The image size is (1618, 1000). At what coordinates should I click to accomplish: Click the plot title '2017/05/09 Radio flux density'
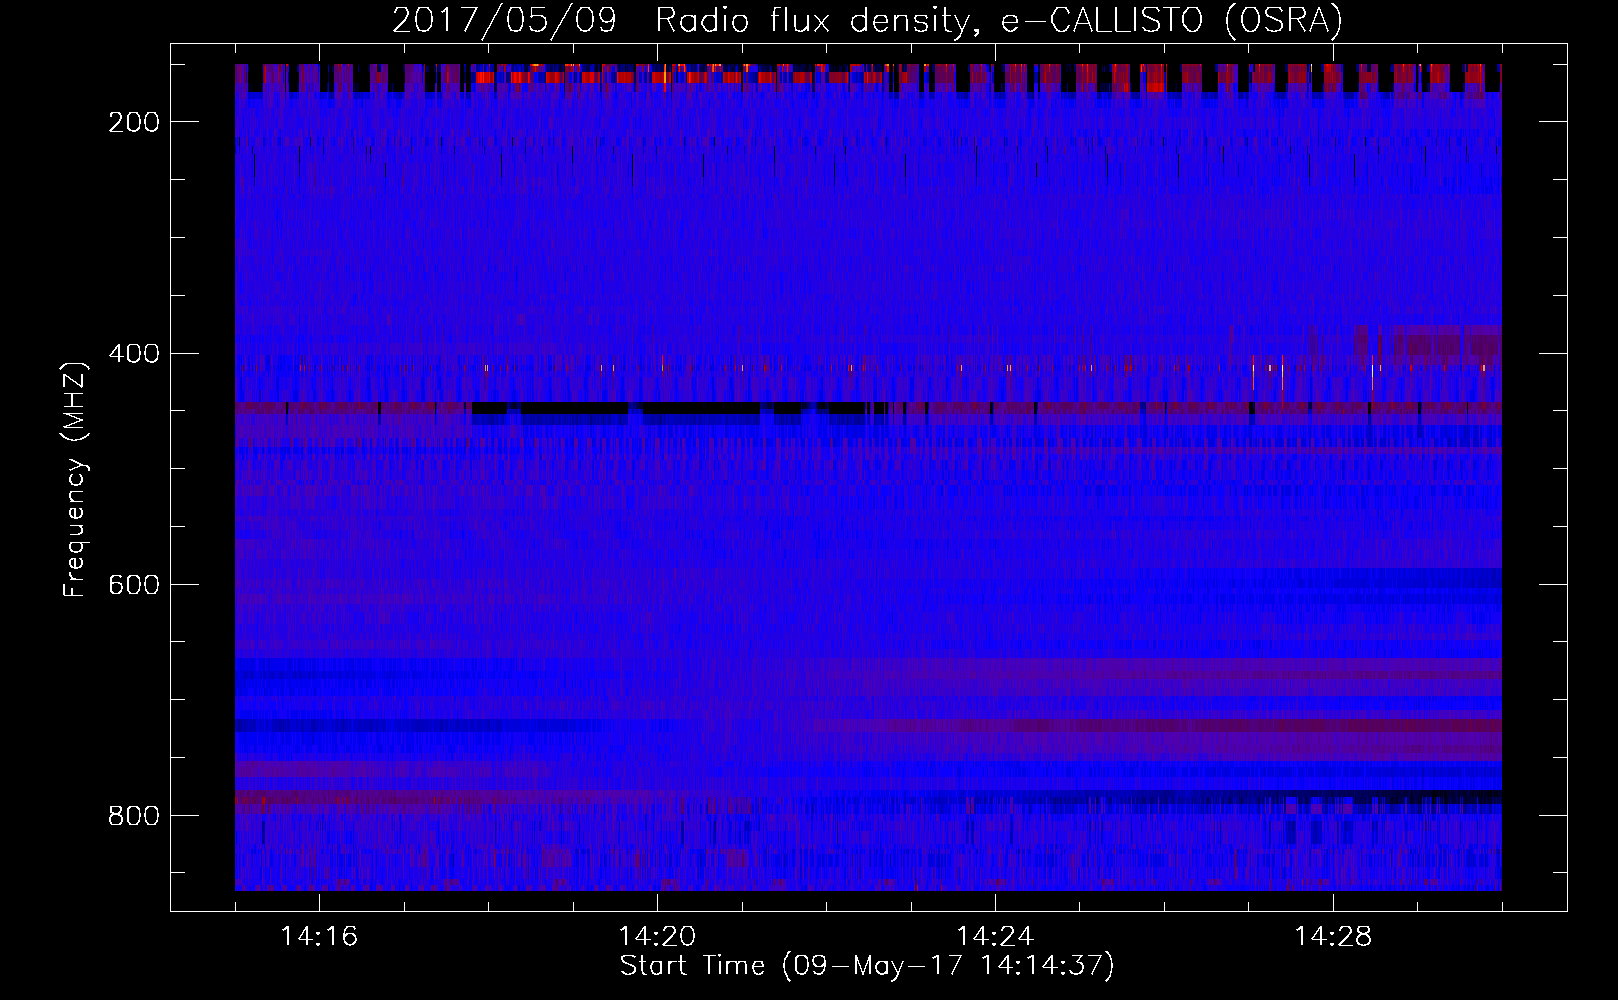pyautogui.click(x=867, y=20)
